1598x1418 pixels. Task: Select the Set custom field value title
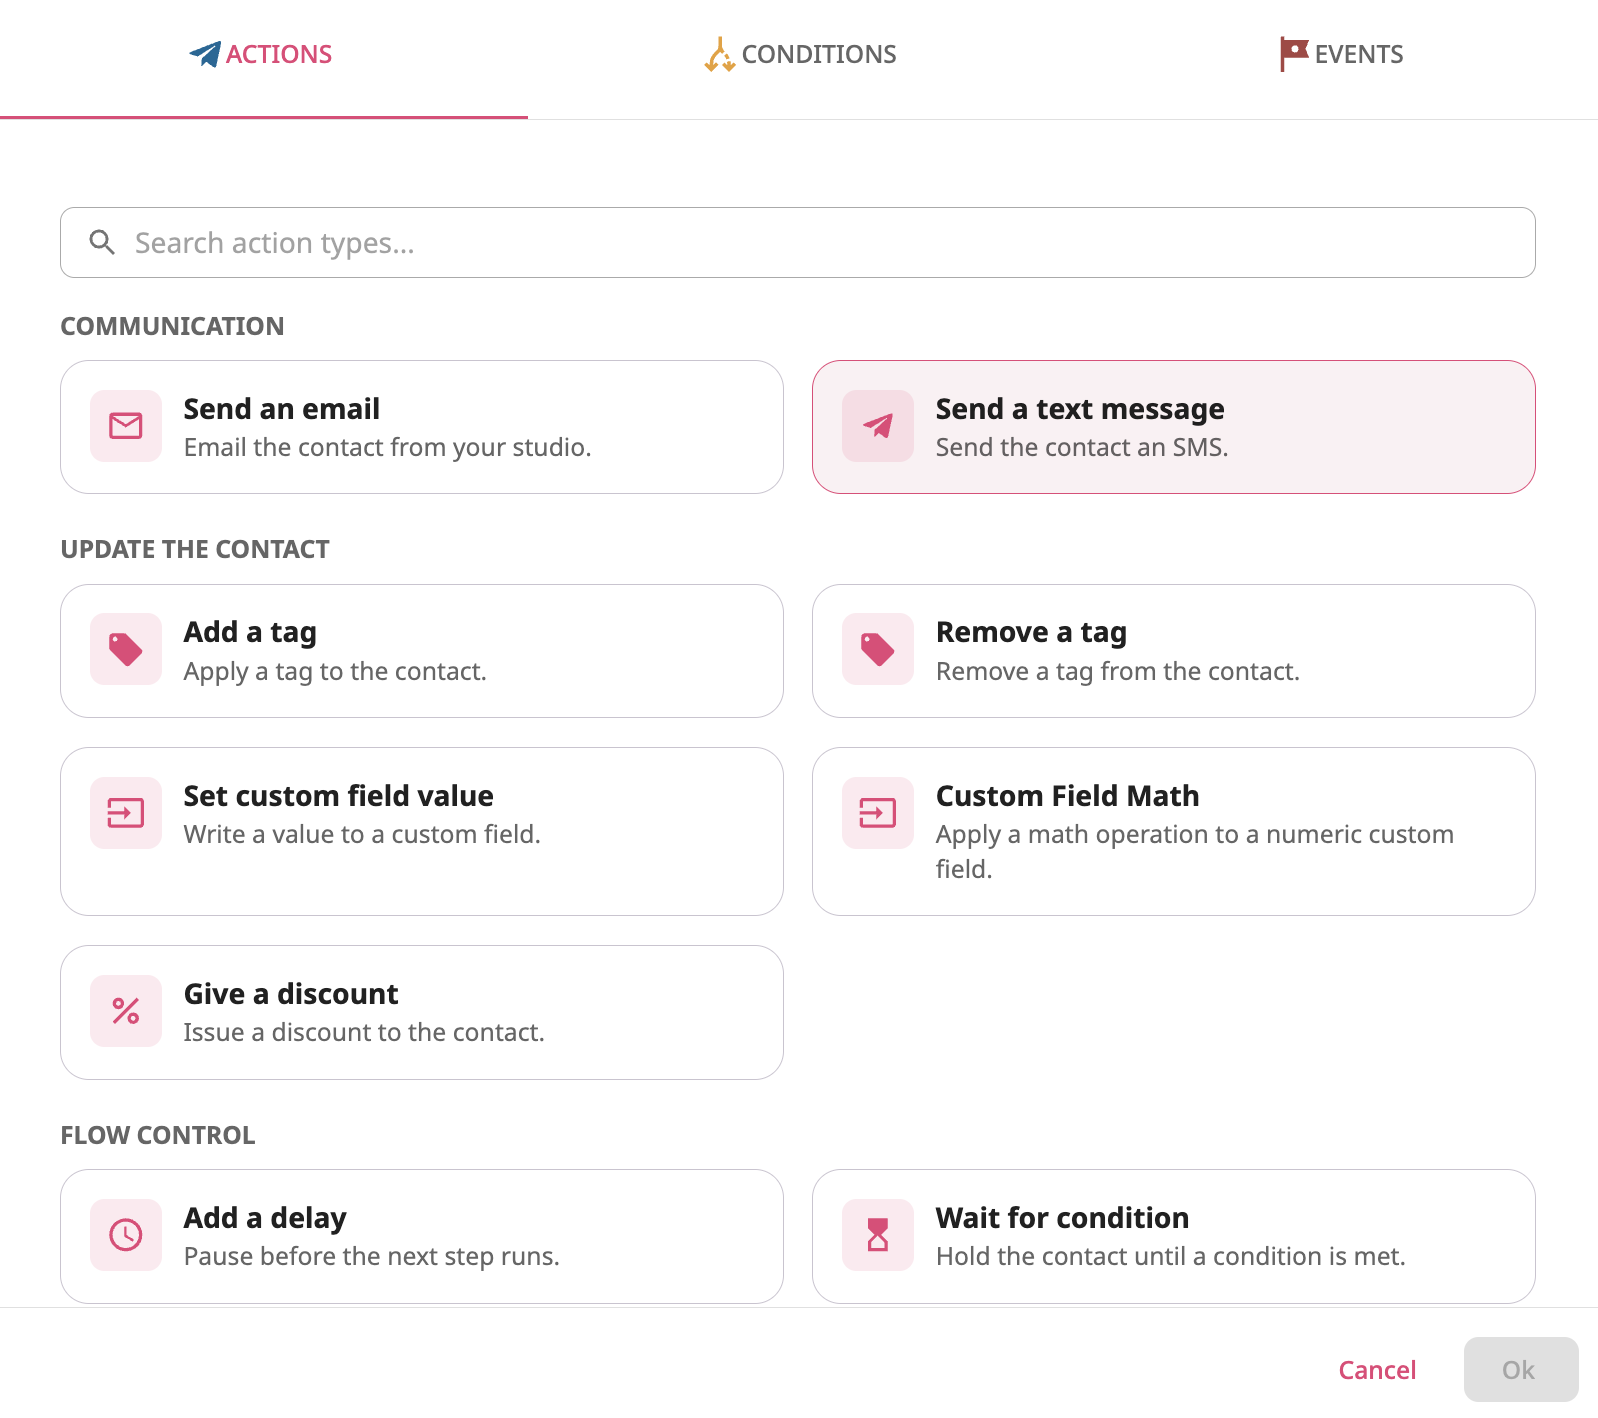[339, 796]
